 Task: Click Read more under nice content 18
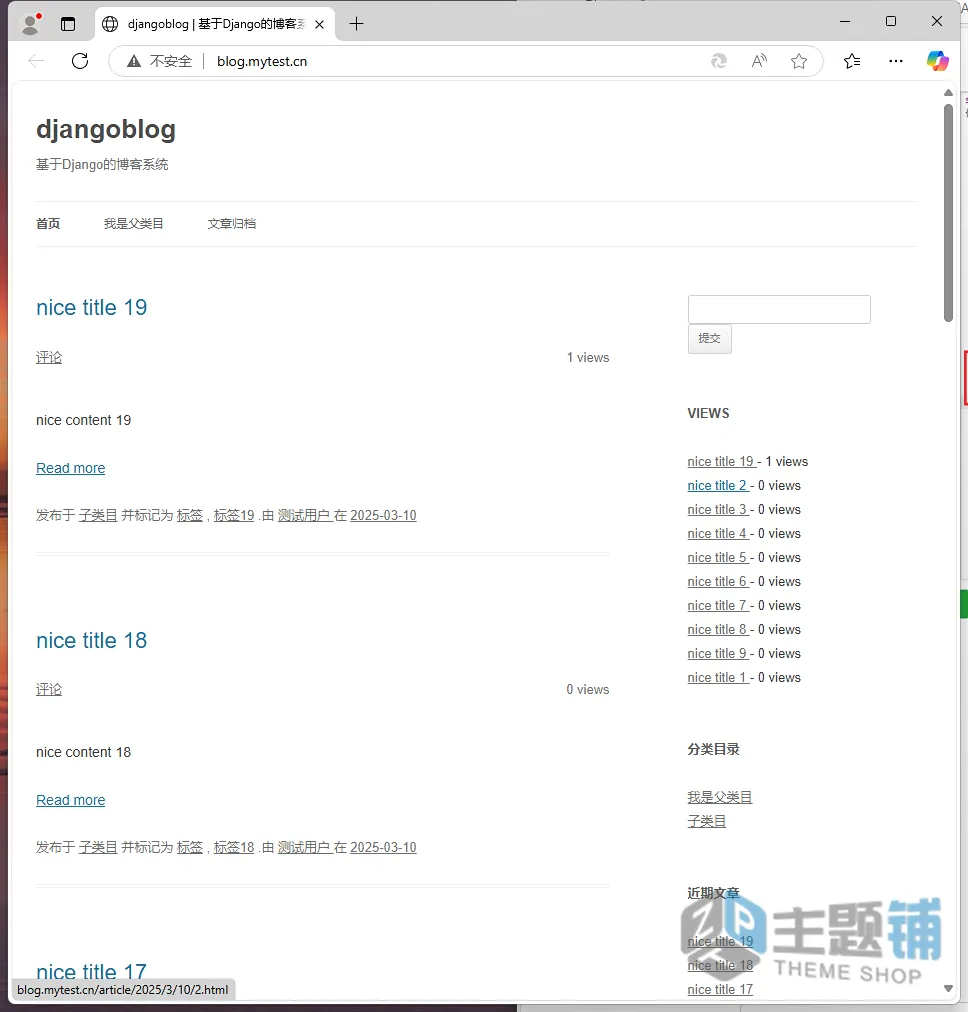[x=70, y=800]
